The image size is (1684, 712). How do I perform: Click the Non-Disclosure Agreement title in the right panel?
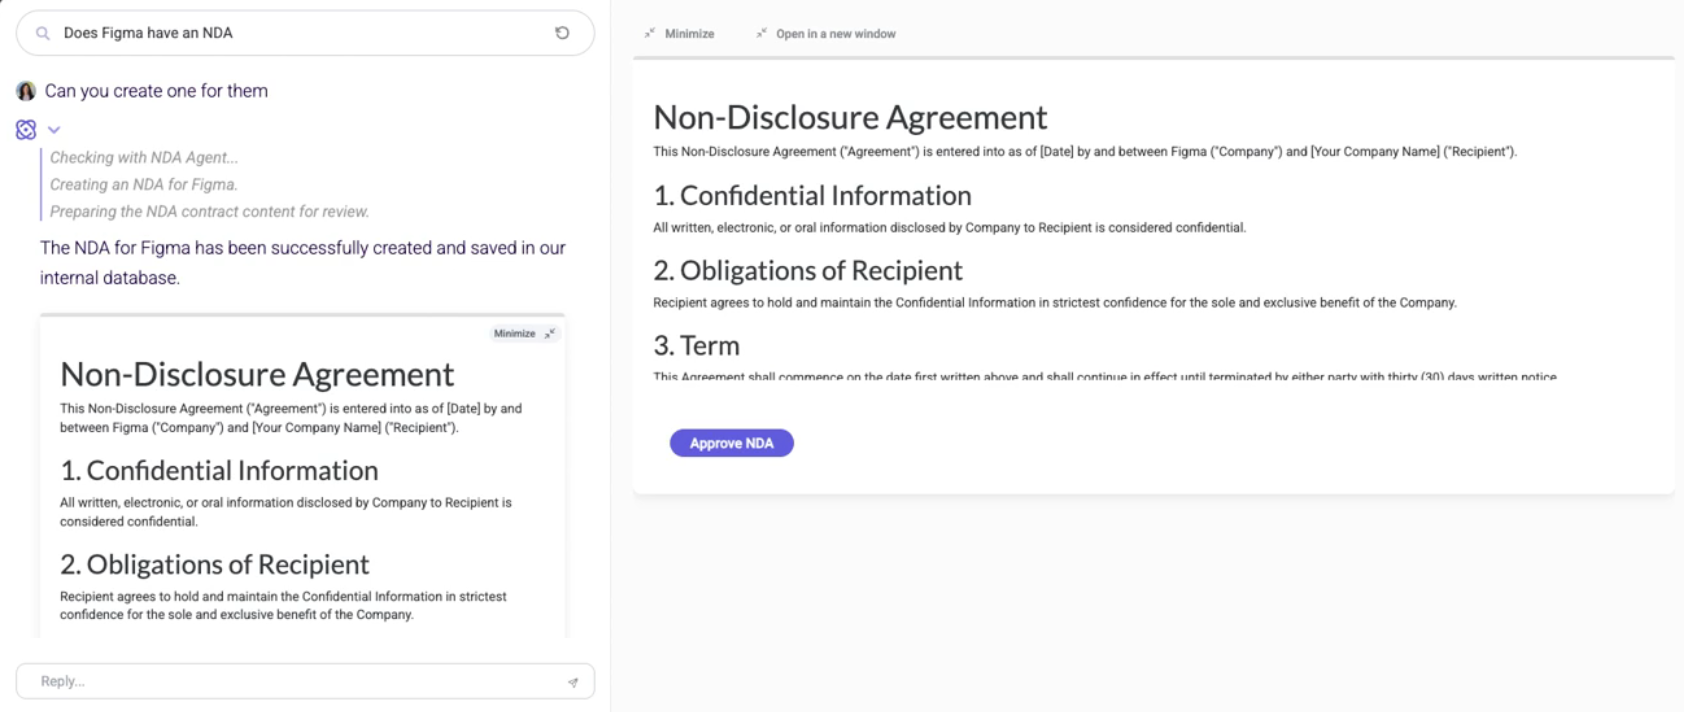point(850,118)
